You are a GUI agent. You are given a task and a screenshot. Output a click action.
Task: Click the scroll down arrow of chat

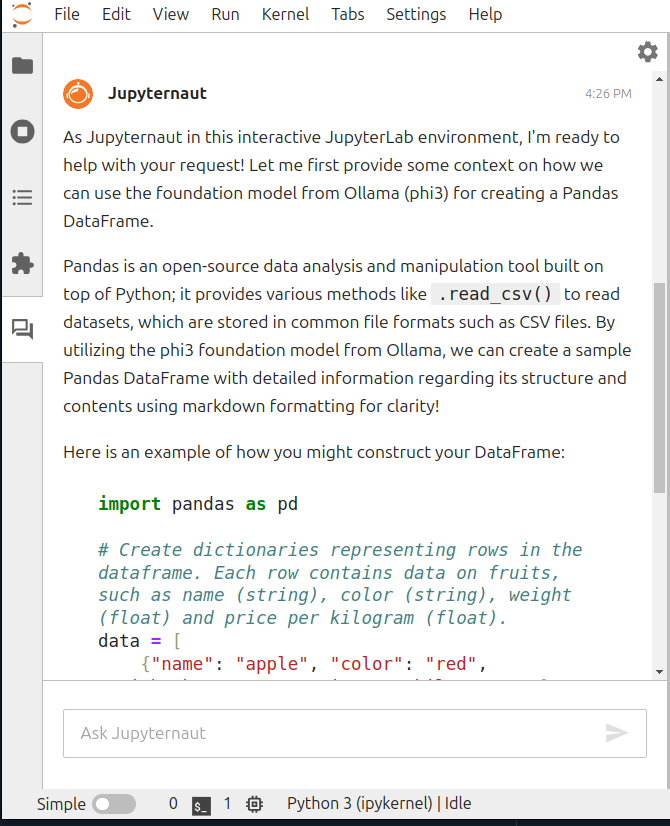(659, 672)
